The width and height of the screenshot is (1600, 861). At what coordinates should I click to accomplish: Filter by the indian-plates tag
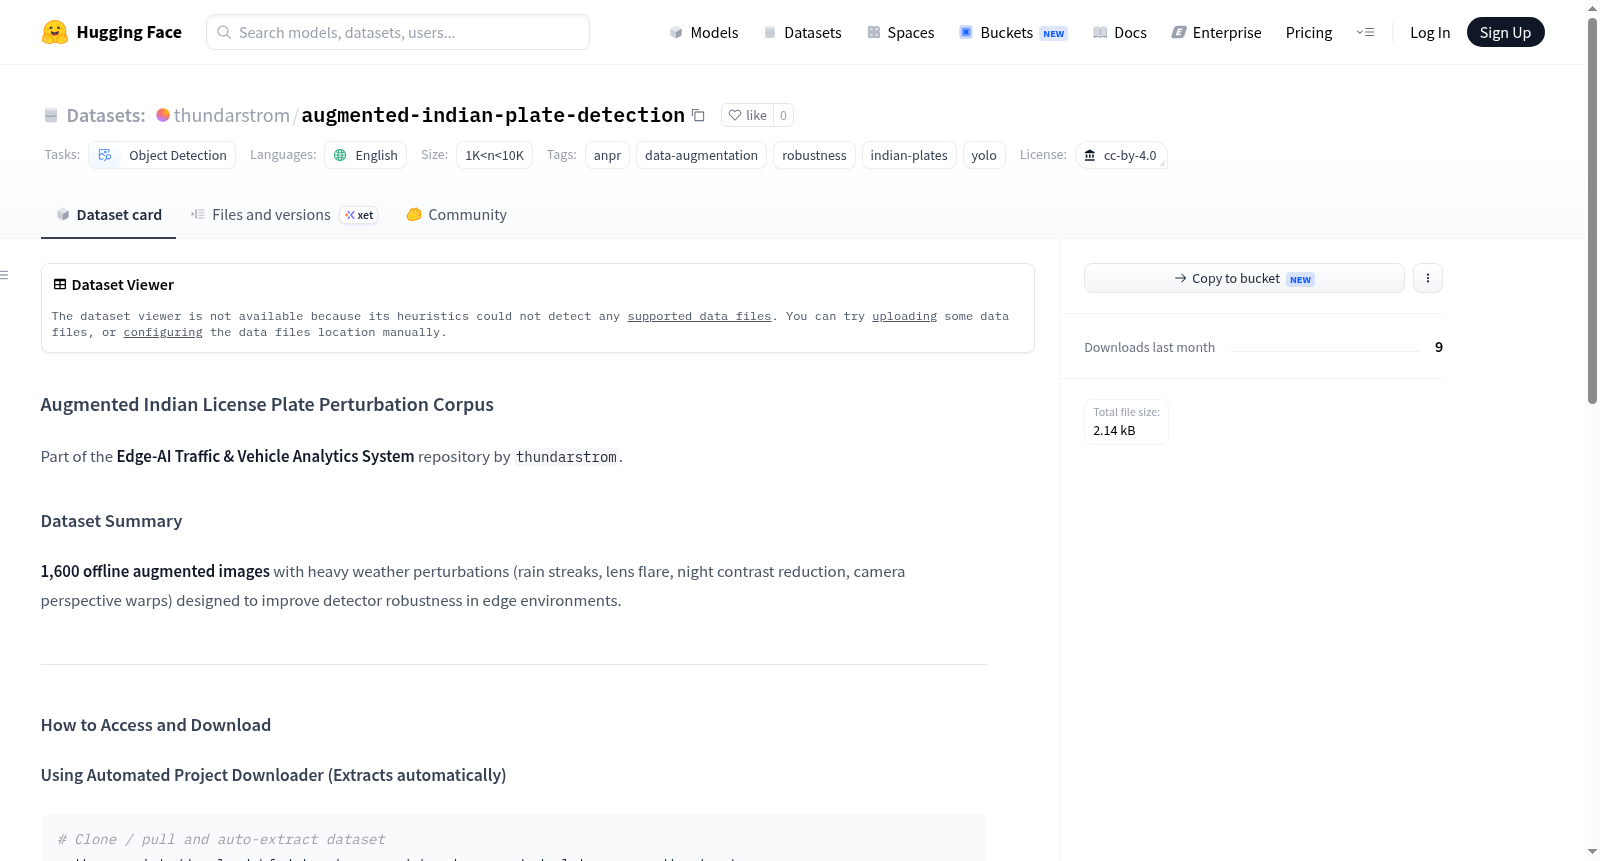tap(909, 155)
